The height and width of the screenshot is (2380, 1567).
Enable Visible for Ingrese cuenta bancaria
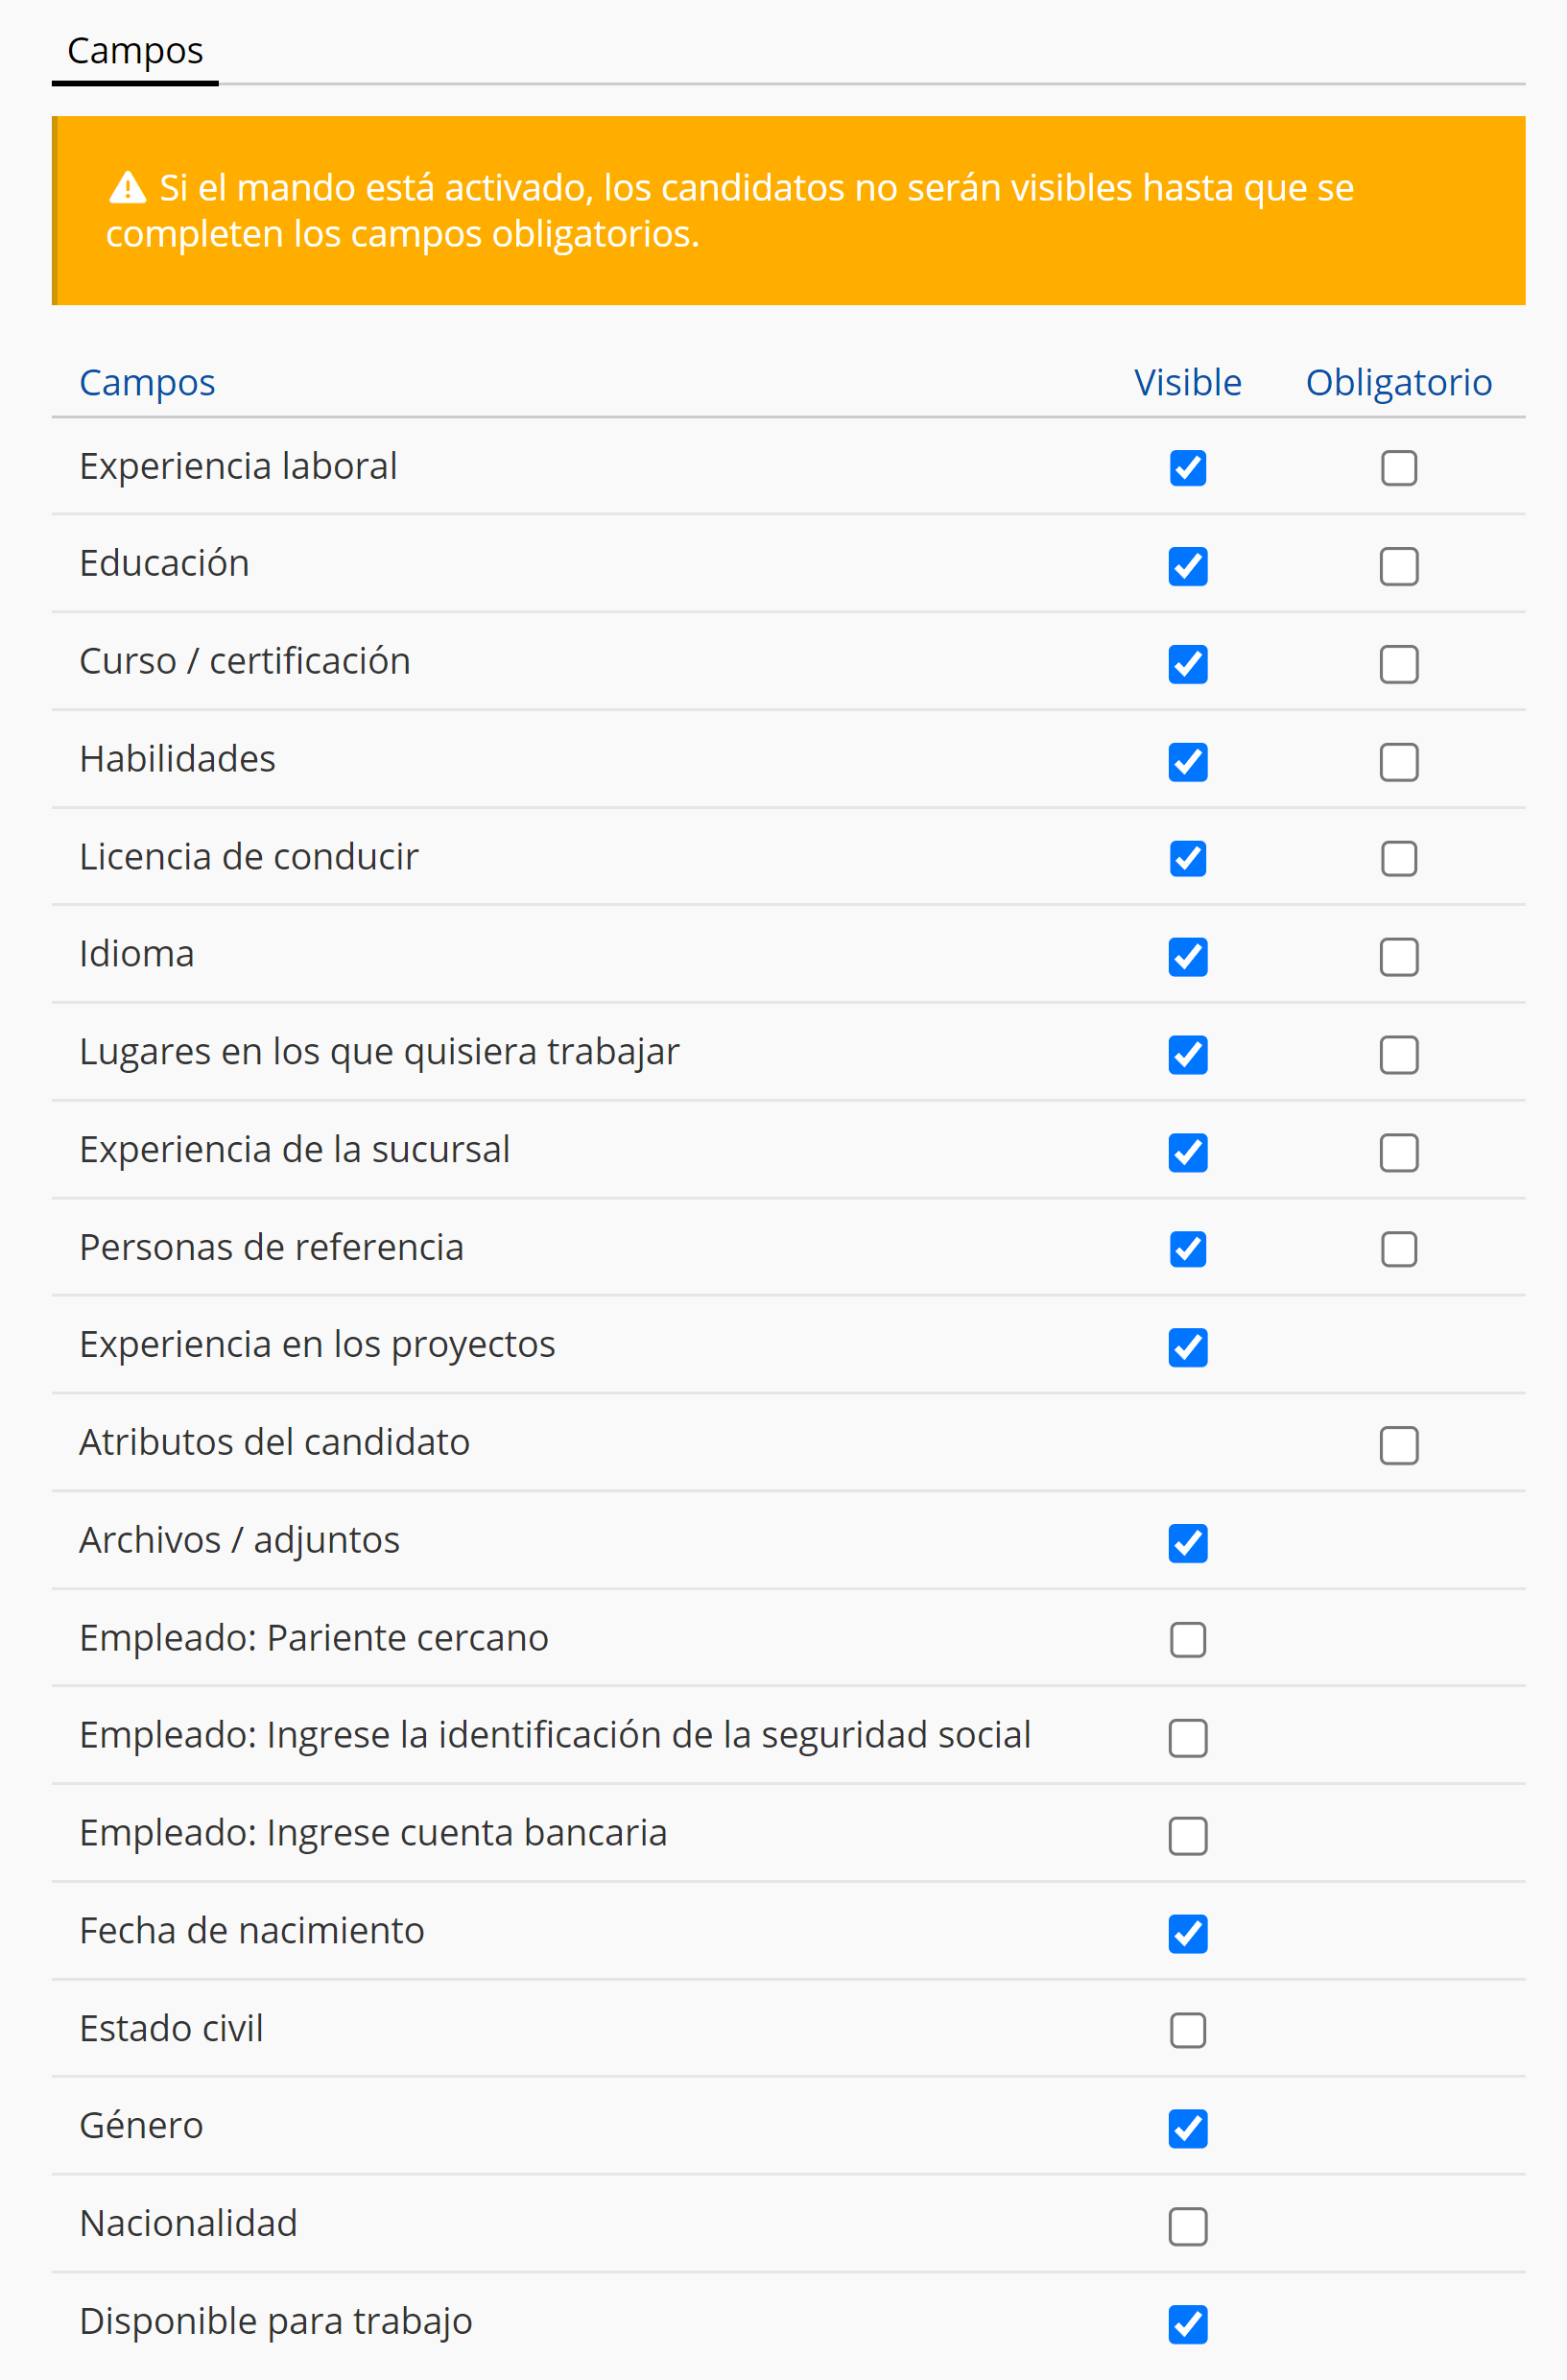[1187, 1836]
